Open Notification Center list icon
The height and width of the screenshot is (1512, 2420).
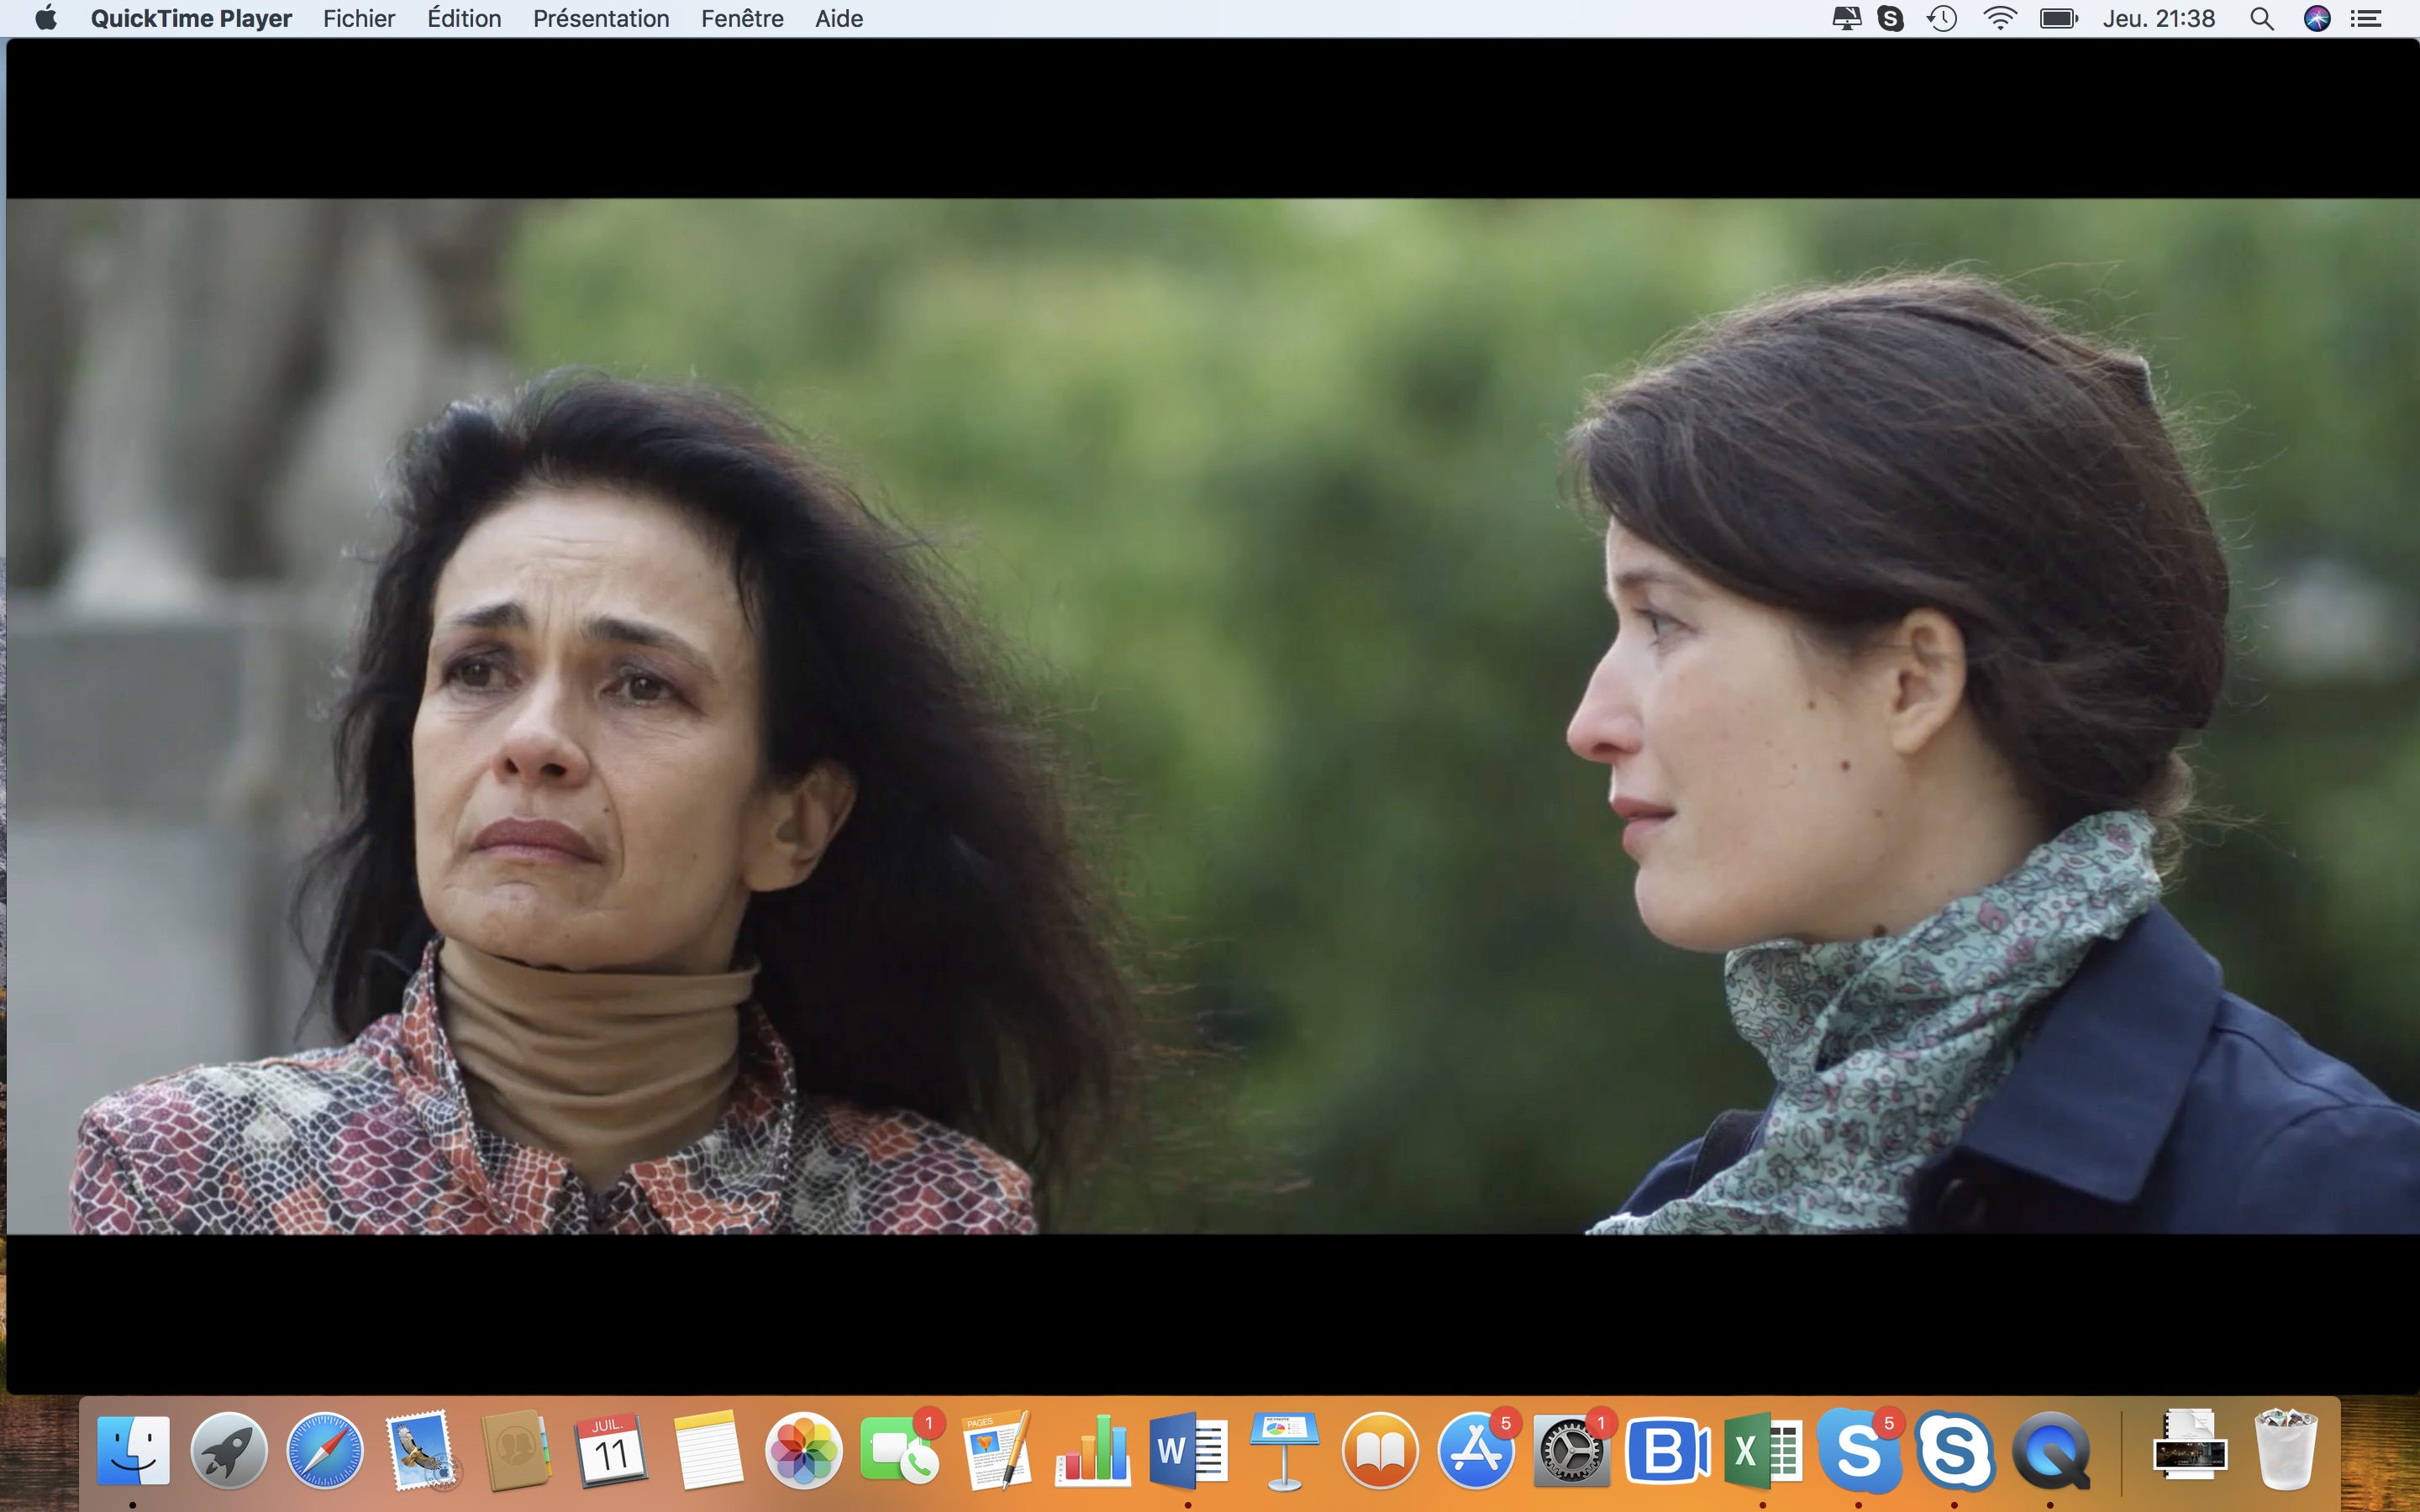[2366, 18]
